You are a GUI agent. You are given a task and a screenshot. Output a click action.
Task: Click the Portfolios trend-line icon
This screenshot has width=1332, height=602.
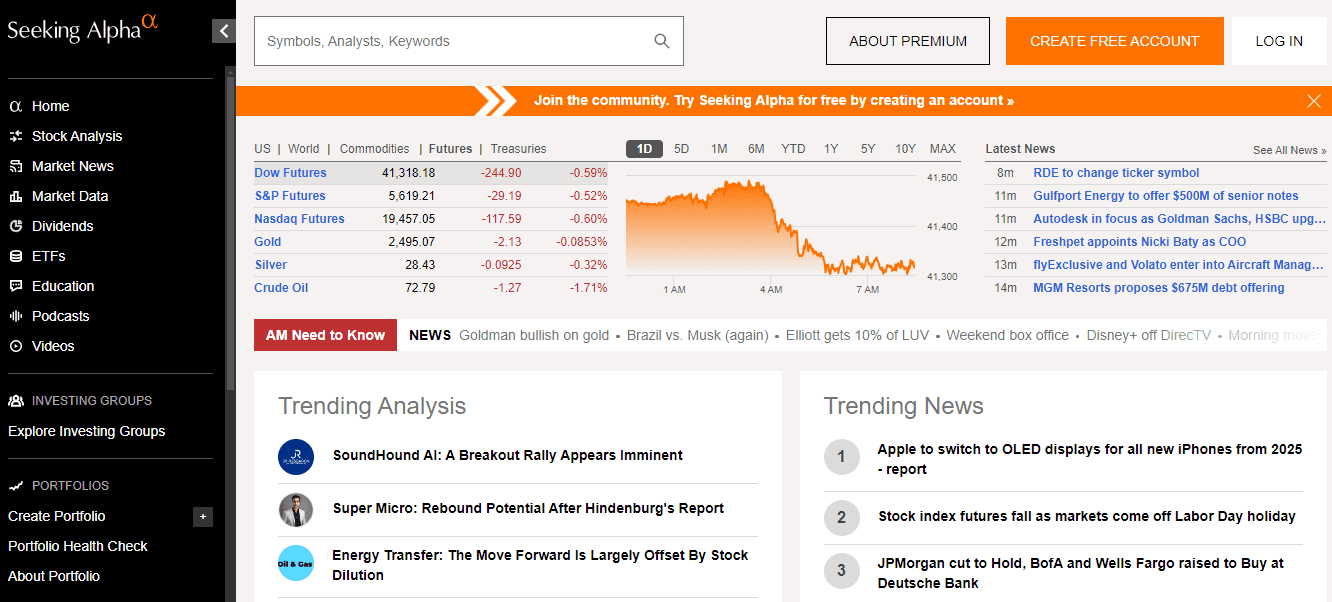pyautogui.click(x=16, y=486)
